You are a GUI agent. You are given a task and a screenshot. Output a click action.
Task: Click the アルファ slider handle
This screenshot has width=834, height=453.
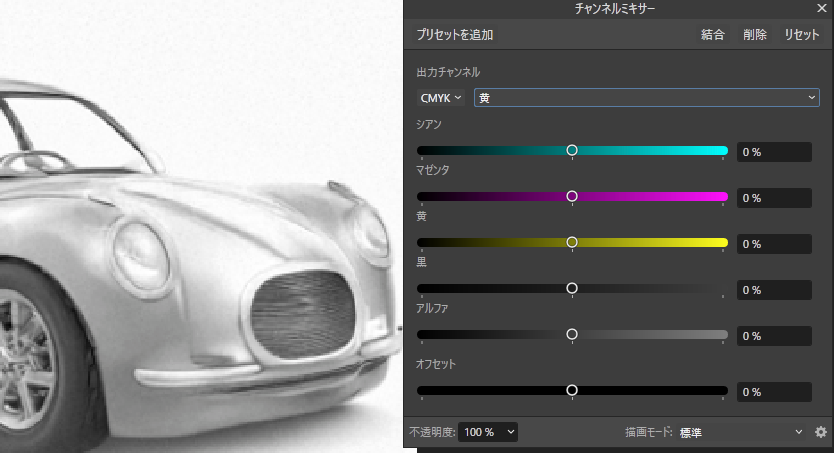[x=572, y=334]
